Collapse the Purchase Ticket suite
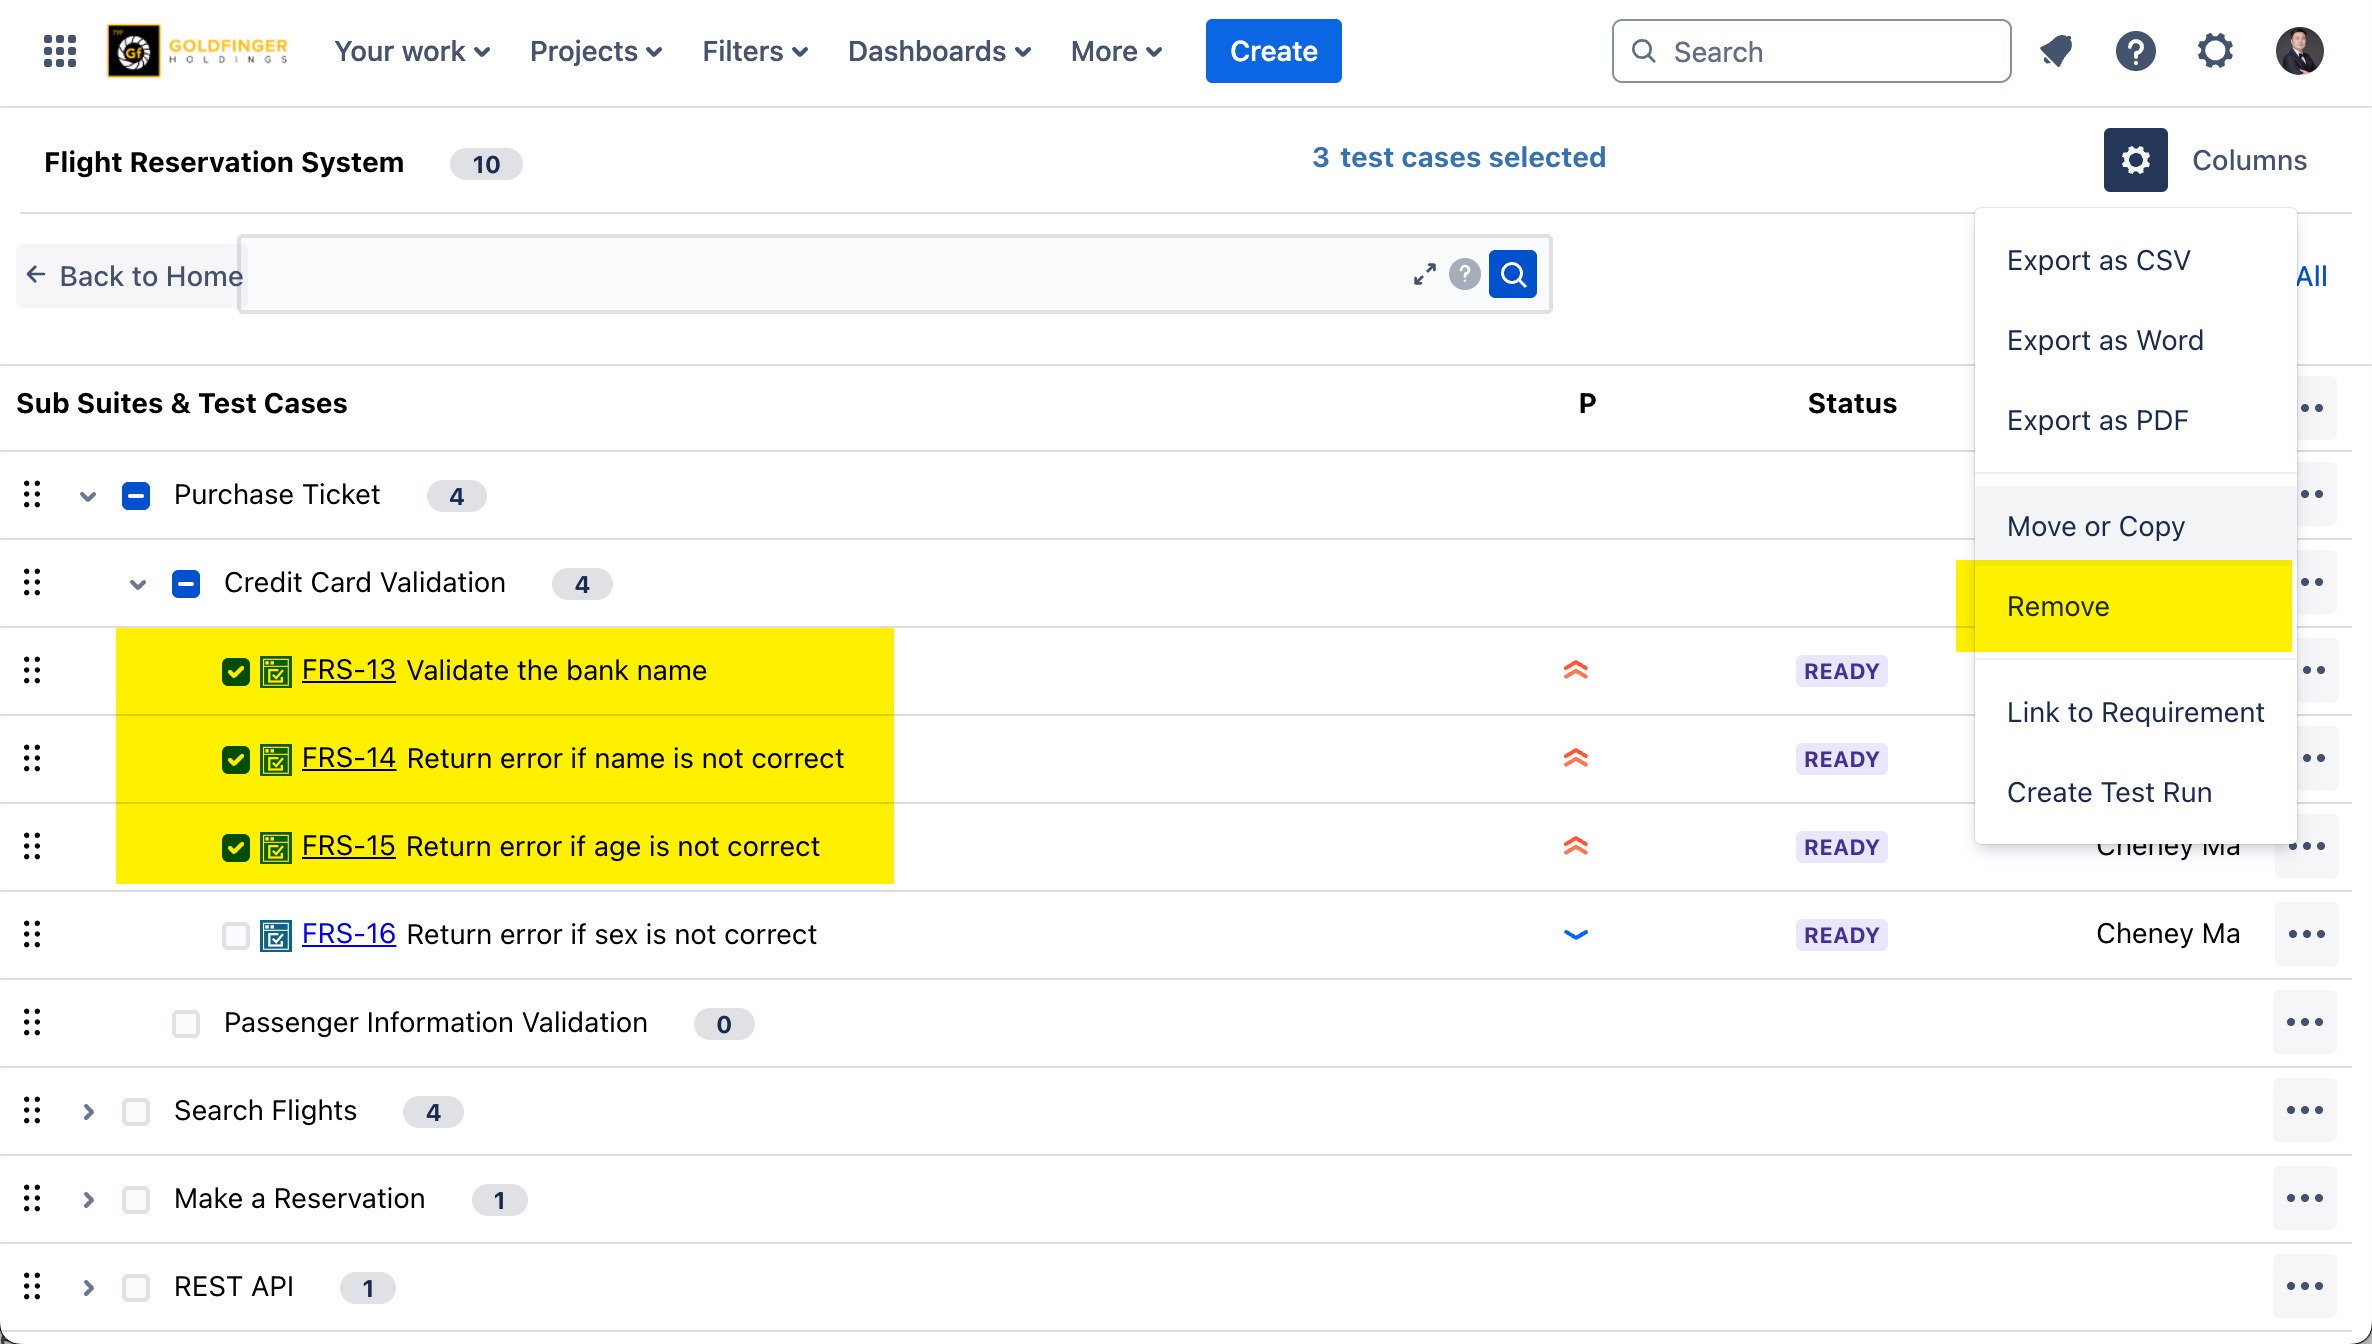2372x1344 pixels. (x=88, y=496)
